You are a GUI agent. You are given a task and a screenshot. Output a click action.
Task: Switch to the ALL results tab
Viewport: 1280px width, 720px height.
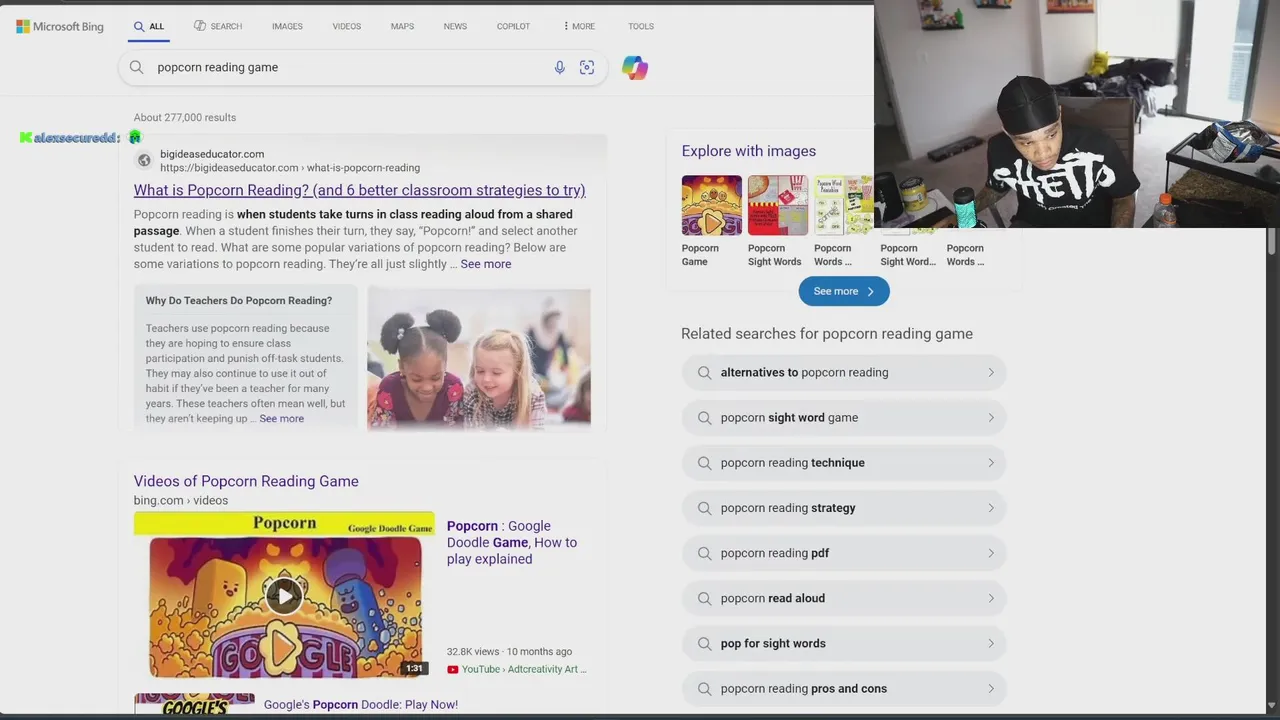pos(149,26)
